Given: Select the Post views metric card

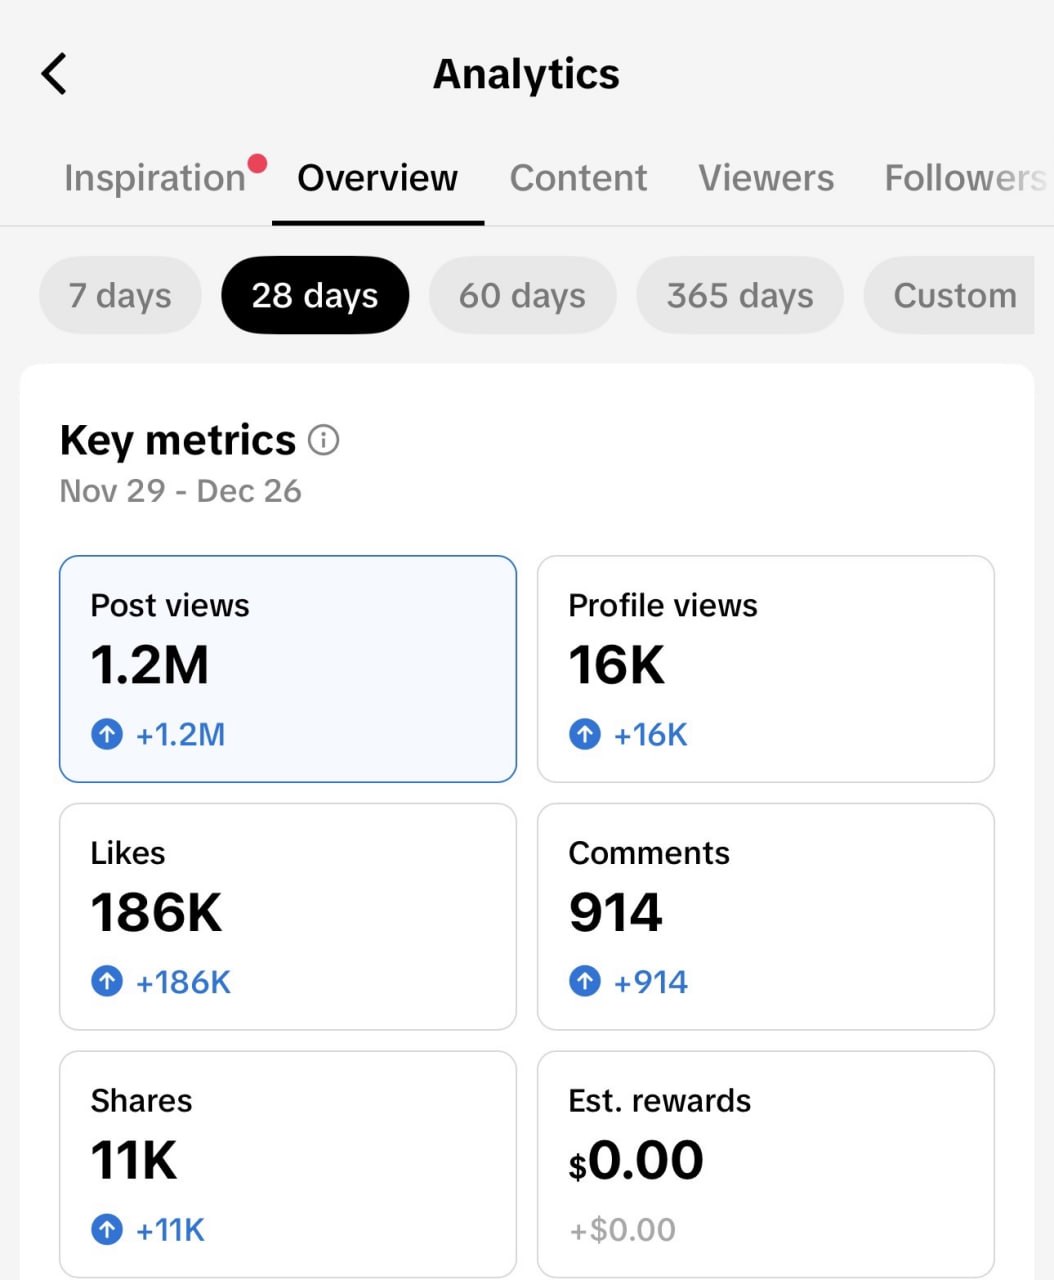Looking at the screenshot, I should (x=288, y=668).
